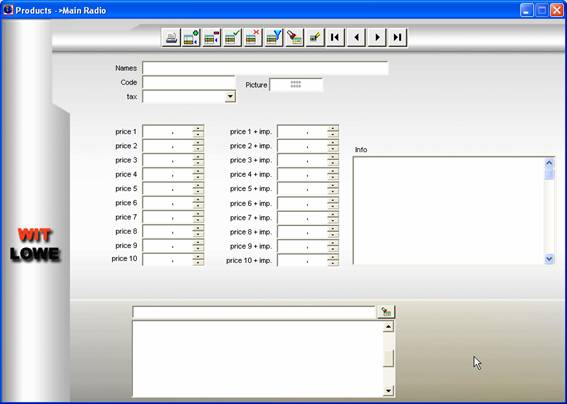Click the Info box scrollbar down arrow
567x404 pixels.
click(549, 259)
